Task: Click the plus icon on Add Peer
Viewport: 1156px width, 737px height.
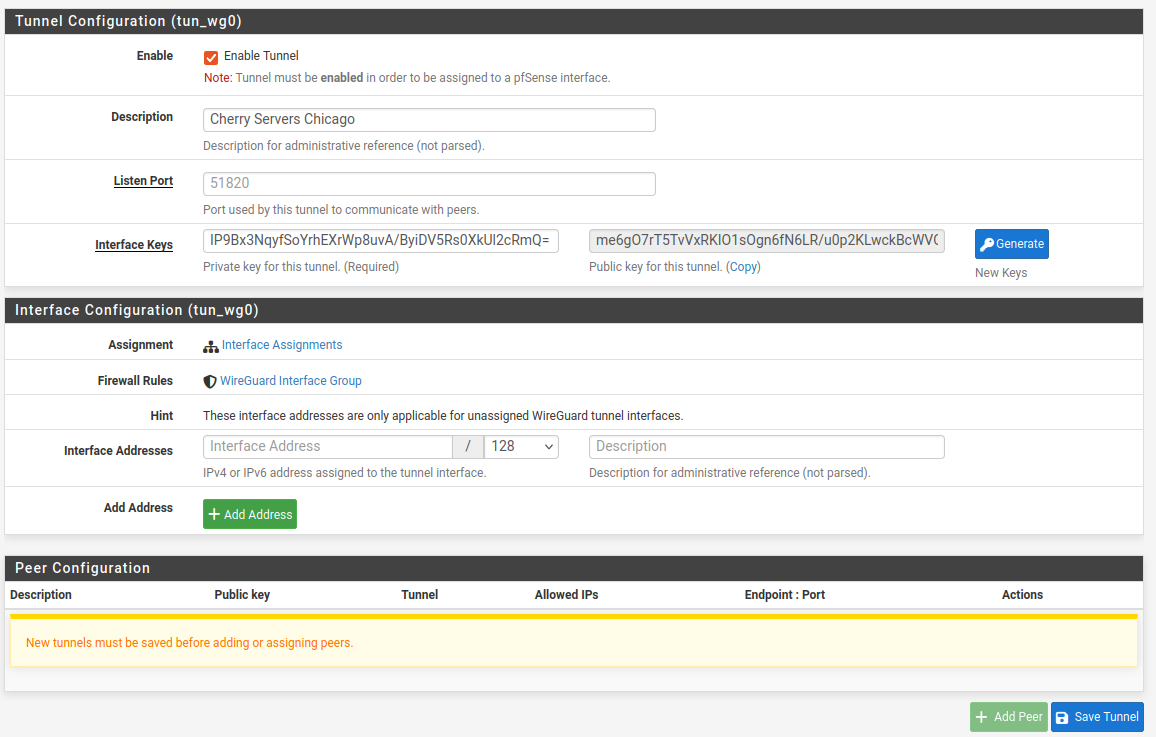Action: [982, 717]
